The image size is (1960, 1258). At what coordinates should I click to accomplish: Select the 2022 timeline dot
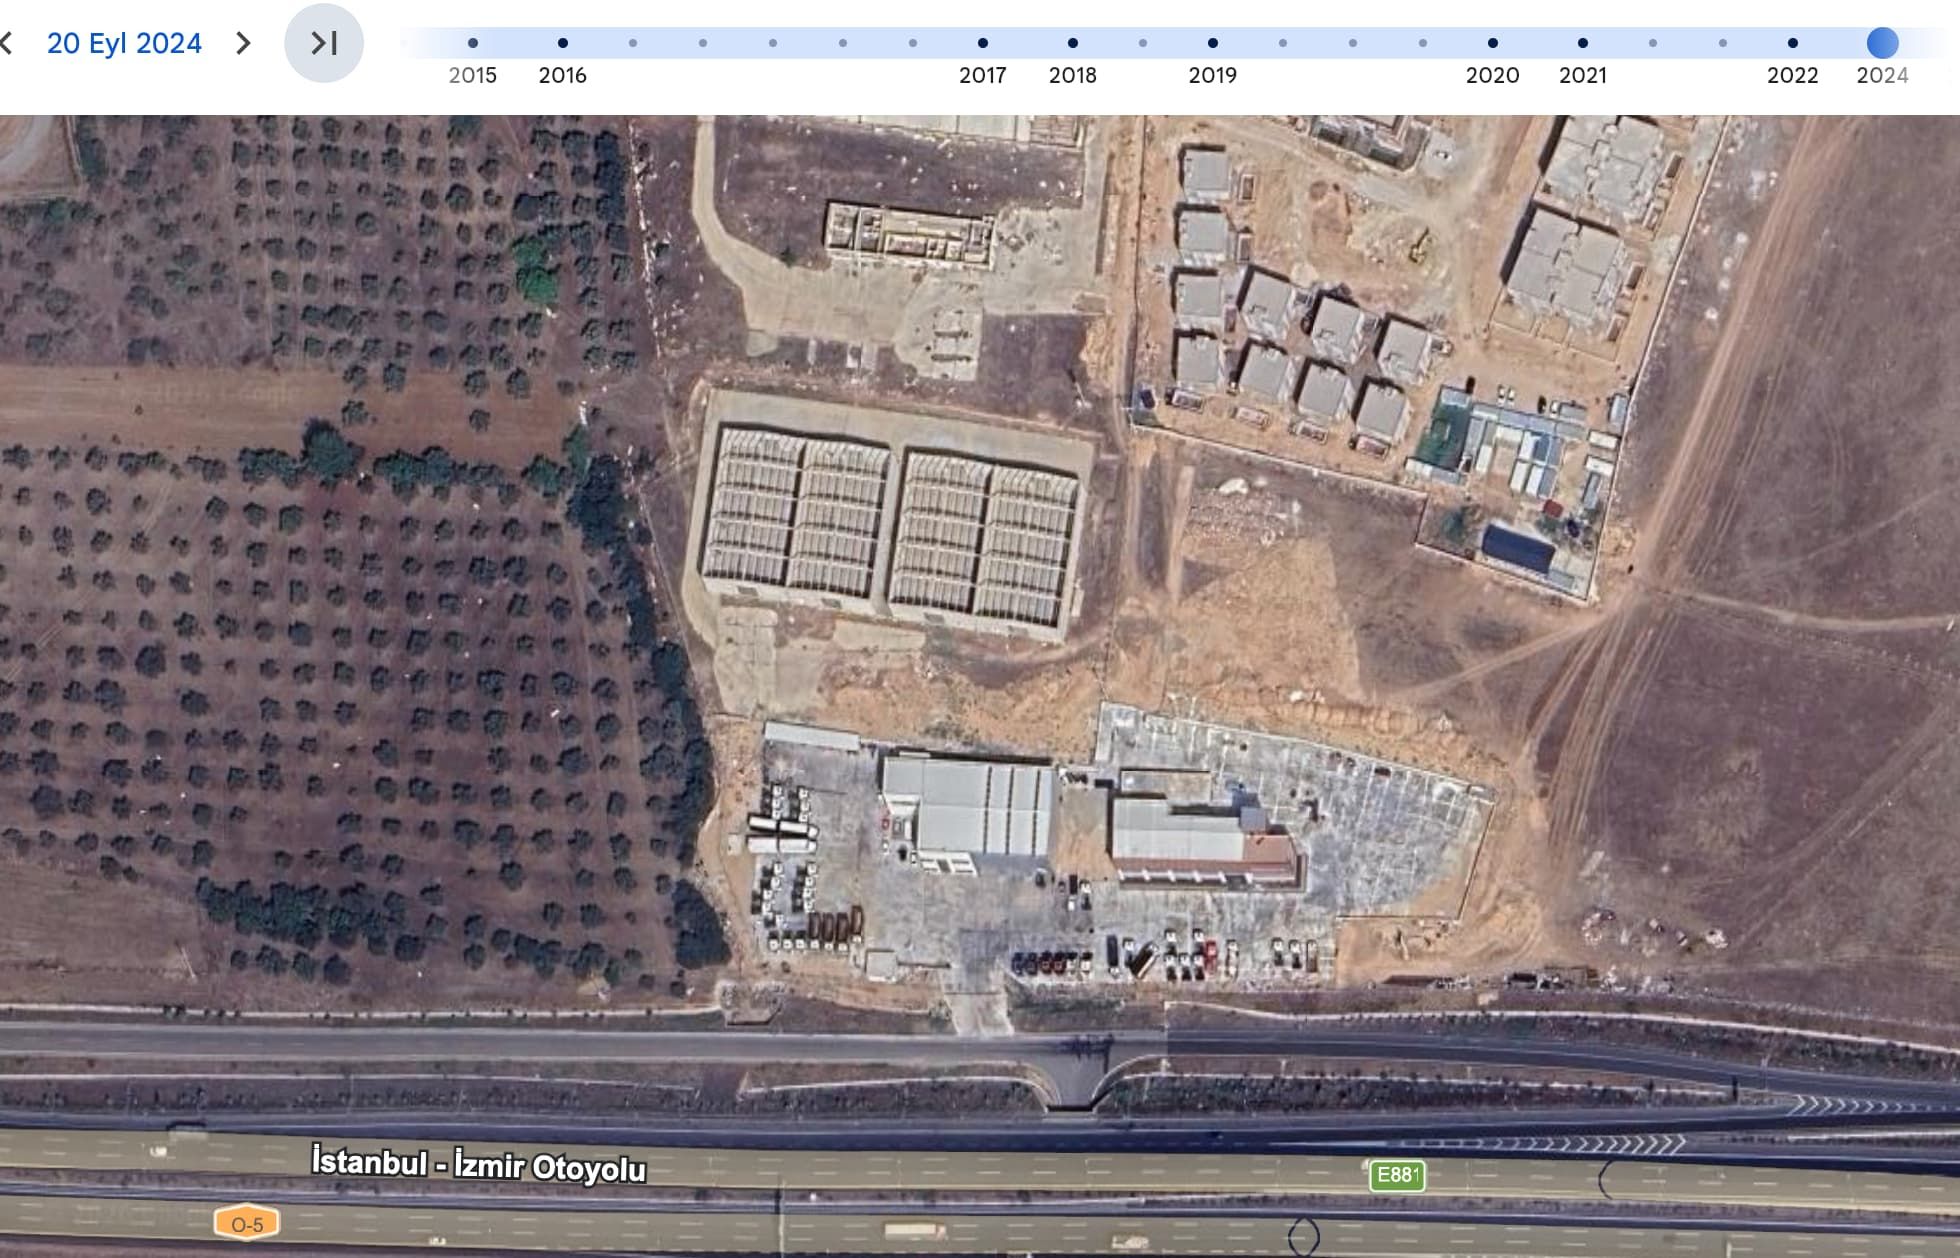point(1793,43)
